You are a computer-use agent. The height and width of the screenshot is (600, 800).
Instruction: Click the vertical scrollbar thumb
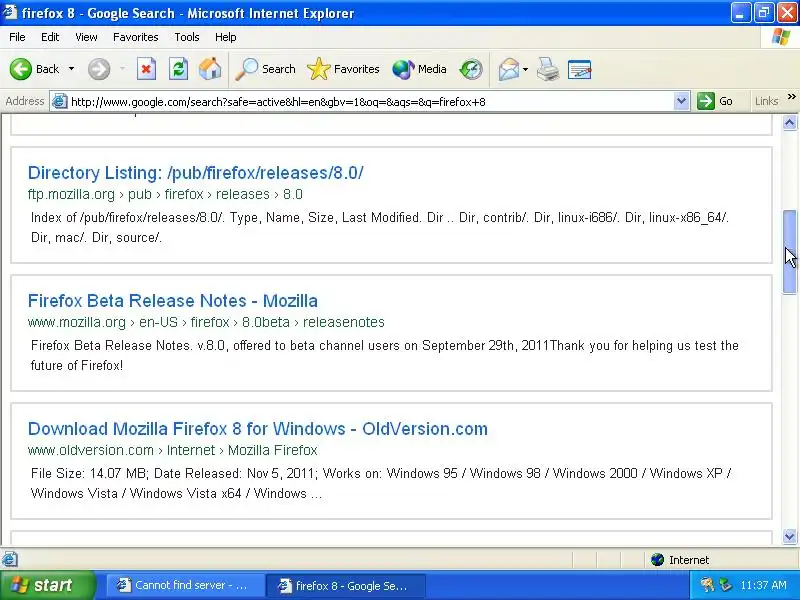point(789,252)
